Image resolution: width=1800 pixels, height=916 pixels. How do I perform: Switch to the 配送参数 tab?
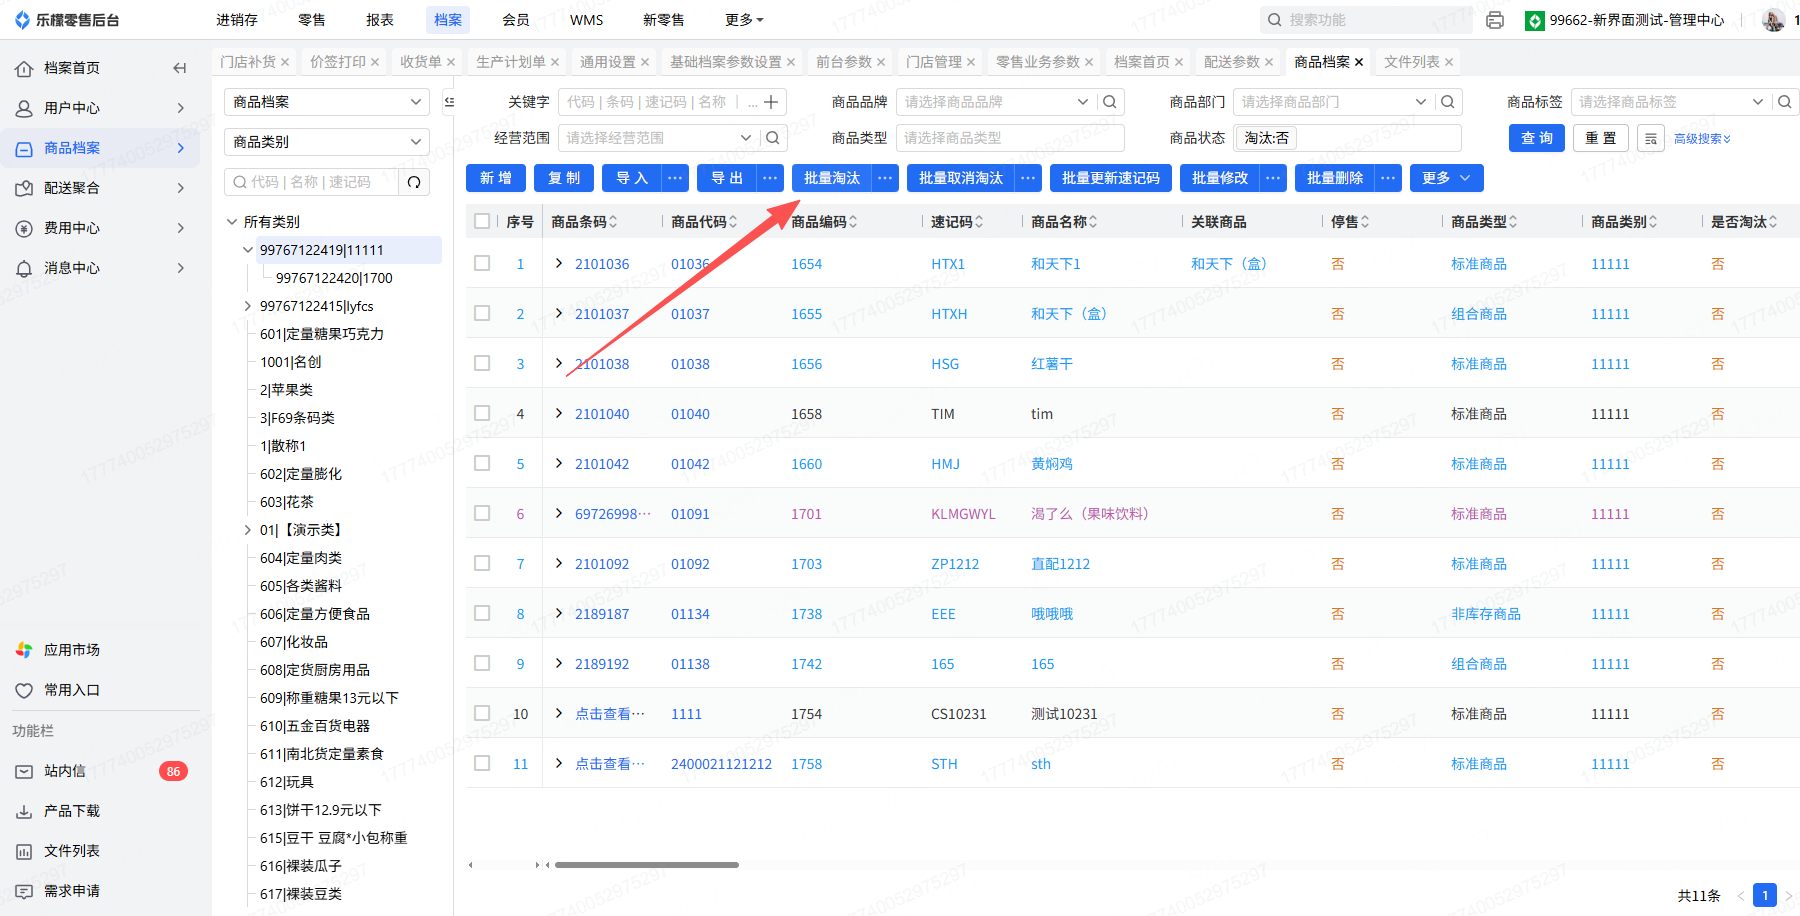(x=1232, y=62)
